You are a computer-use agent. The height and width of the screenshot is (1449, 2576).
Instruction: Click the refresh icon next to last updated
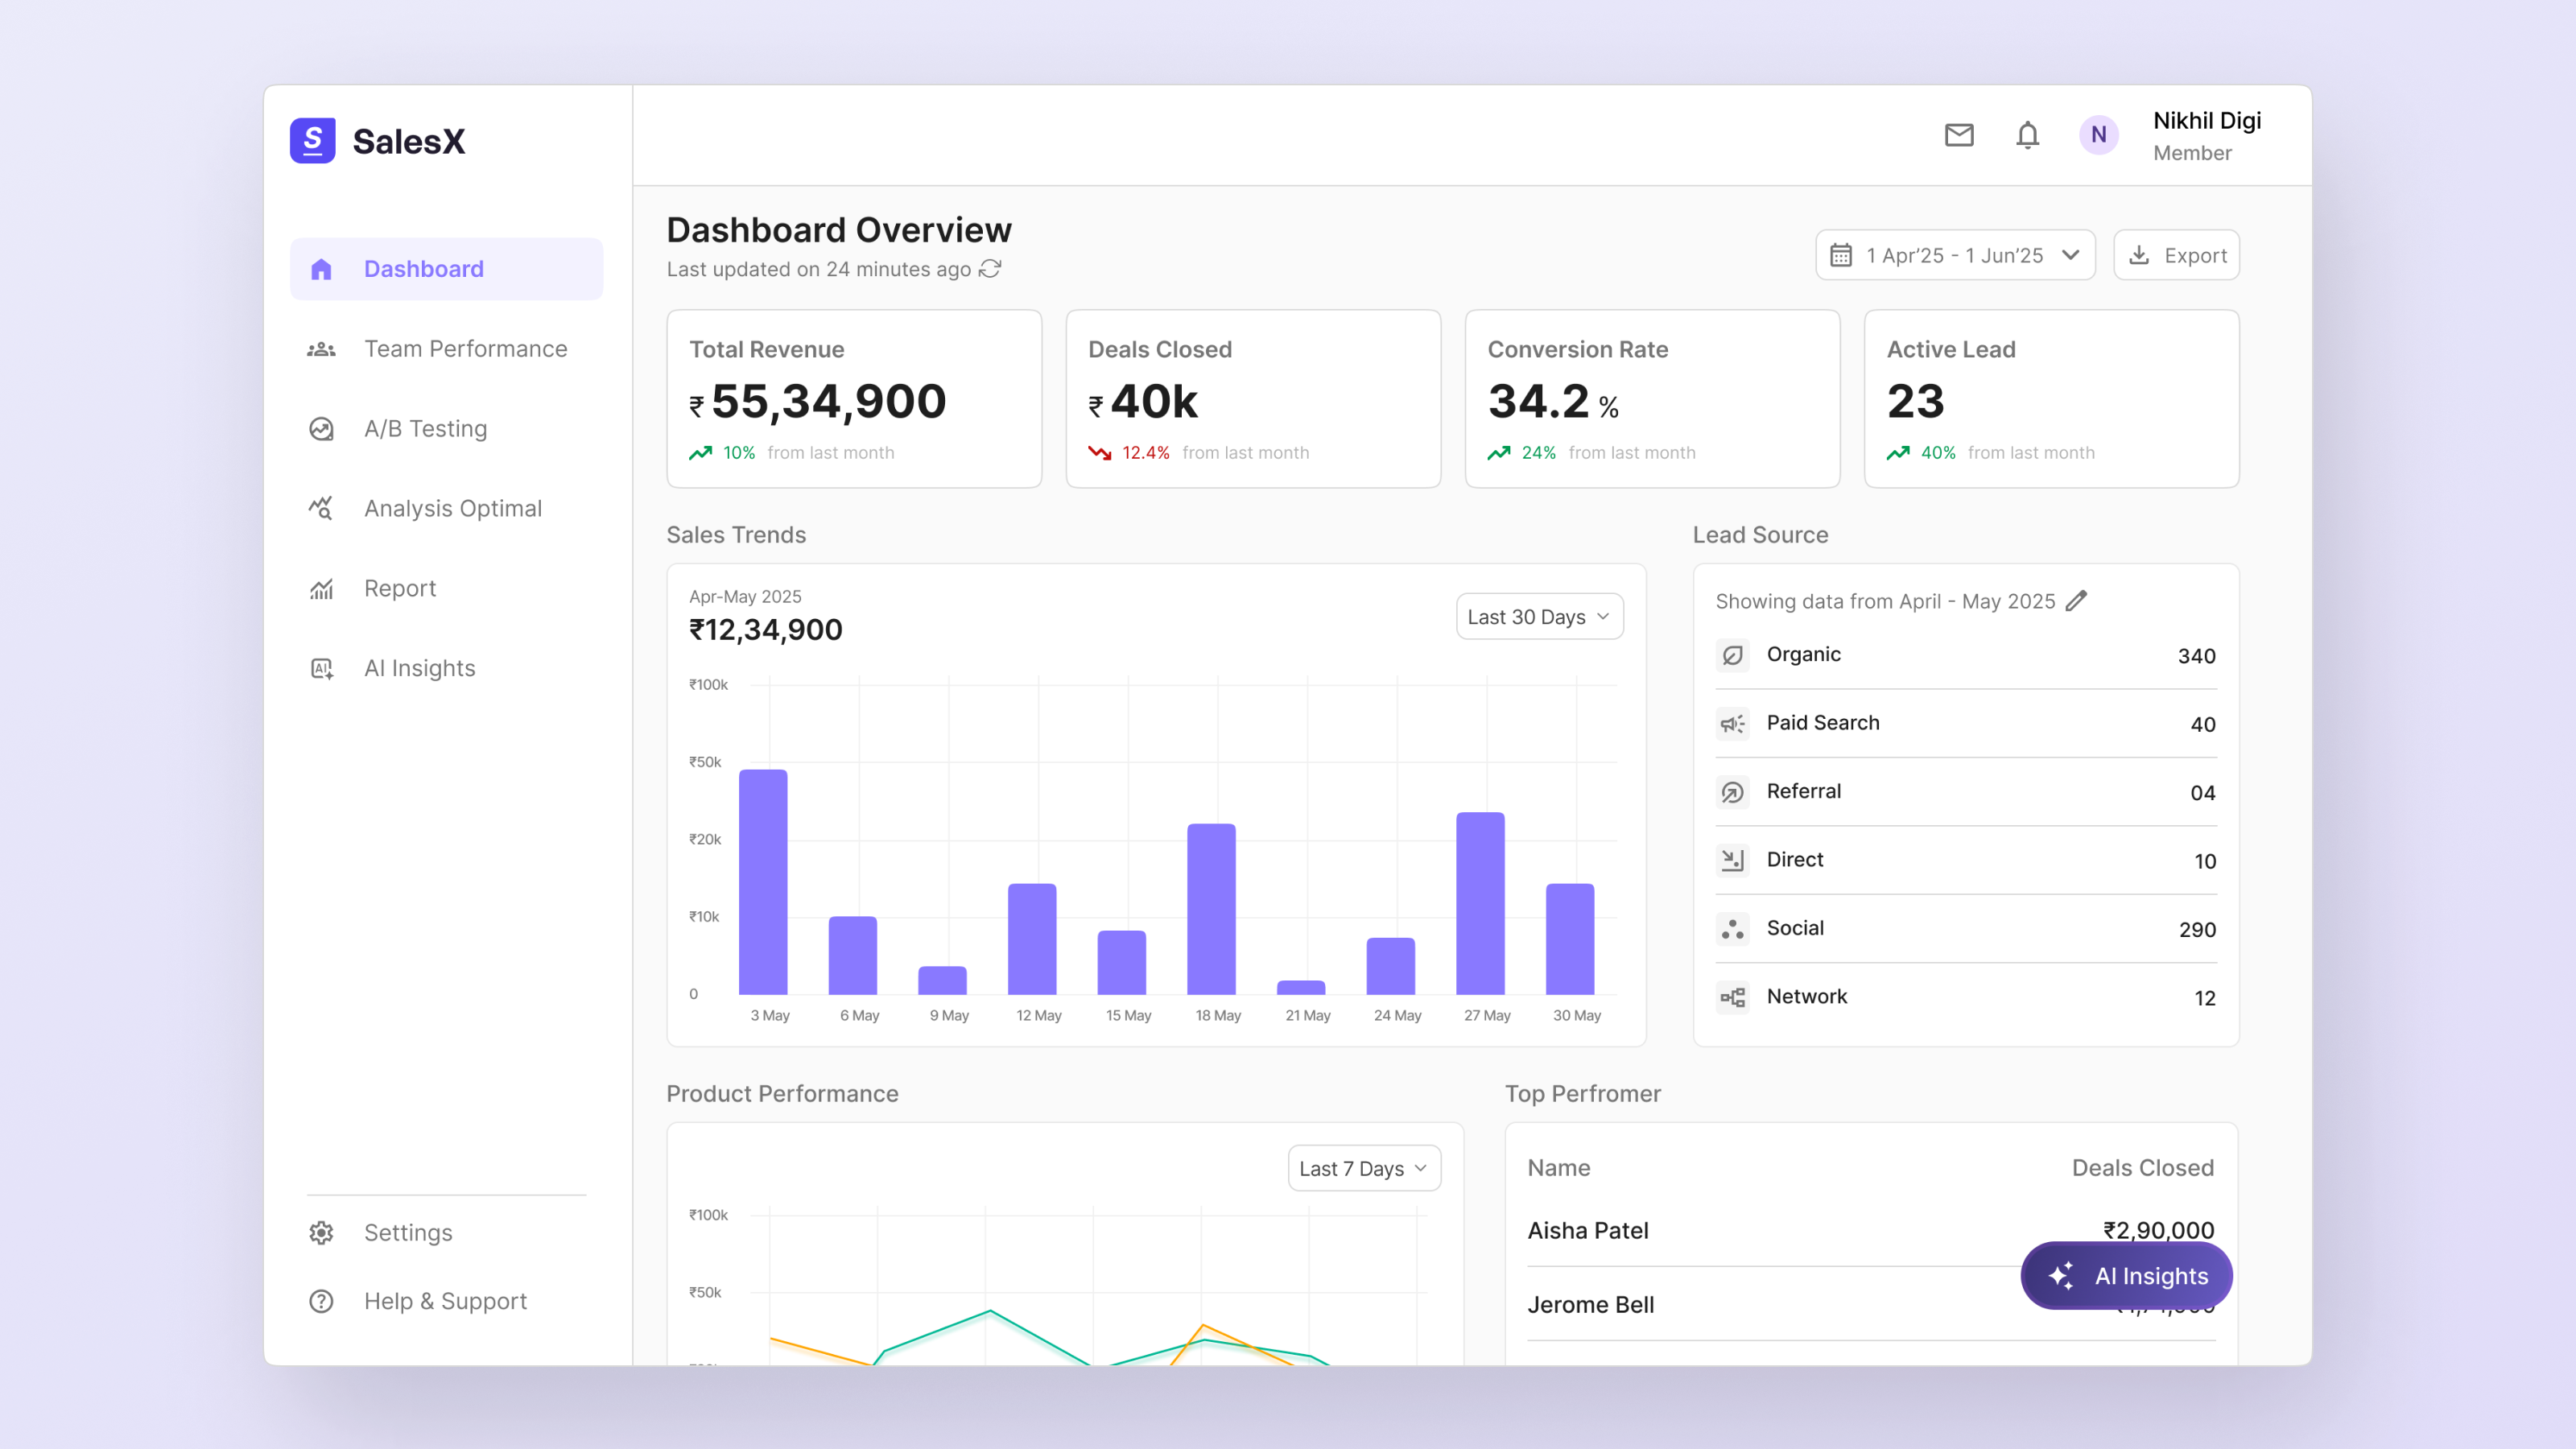[989, 269]
